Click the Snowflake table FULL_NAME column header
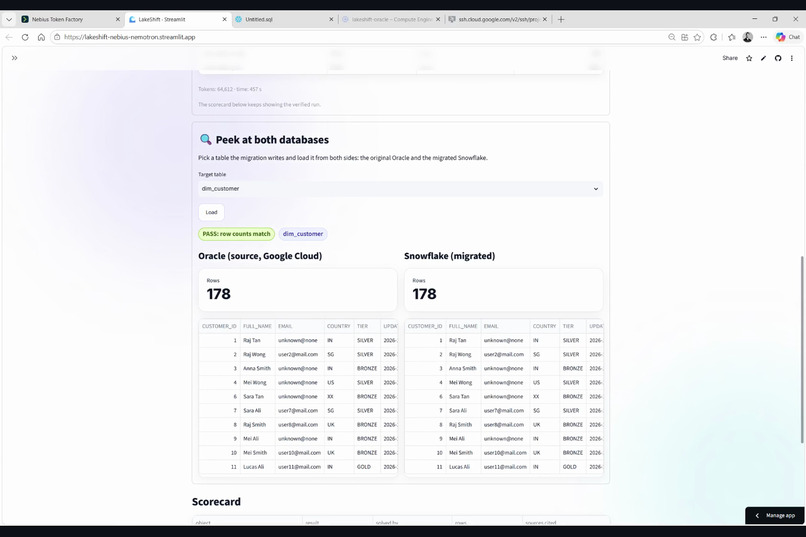Viewport: 806px width, 537px height. point(463,326)
